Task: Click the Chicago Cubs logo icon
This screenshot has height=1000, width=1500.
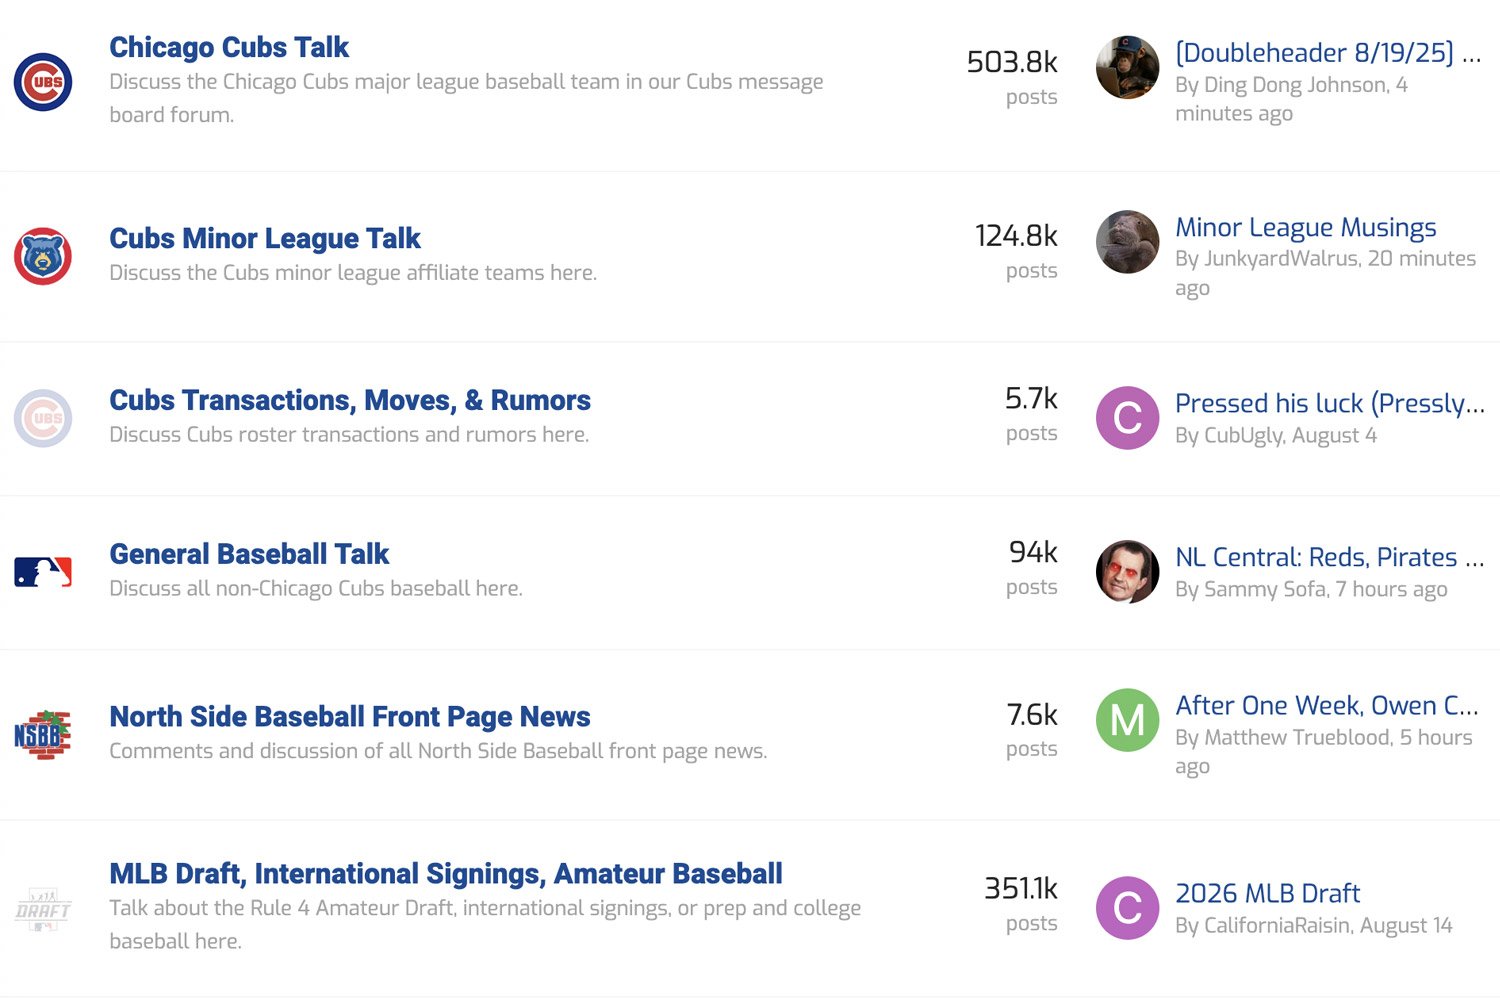Action: (x=43, y=82)
